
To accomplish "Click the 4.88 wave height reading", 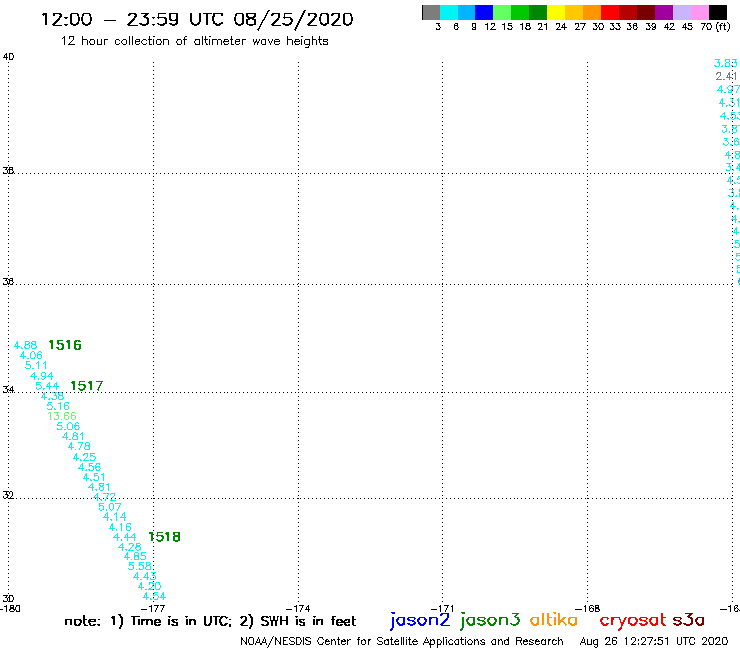I will coord(25,345).
